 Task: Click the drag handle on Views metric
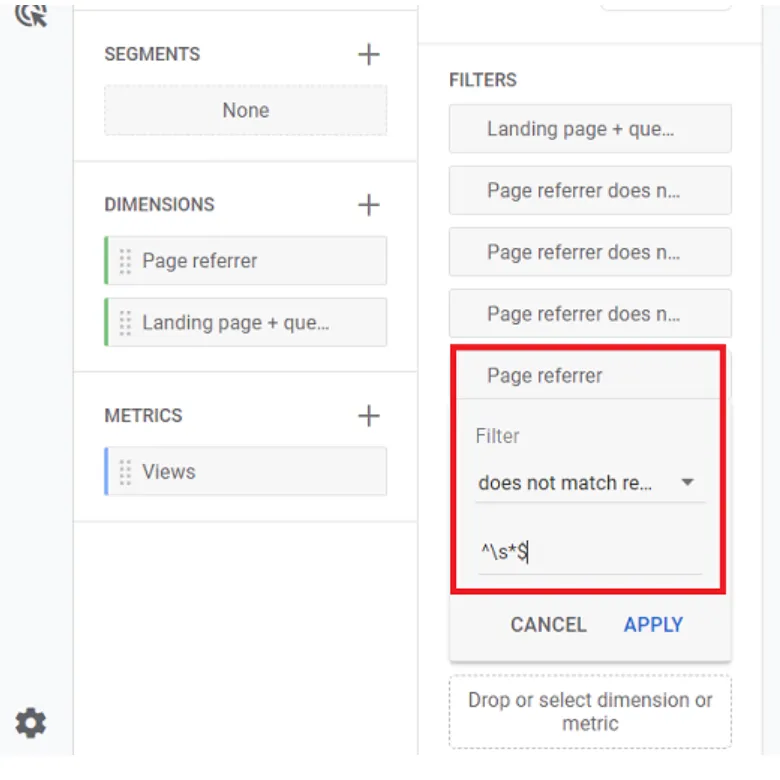[x=125, y=472]
